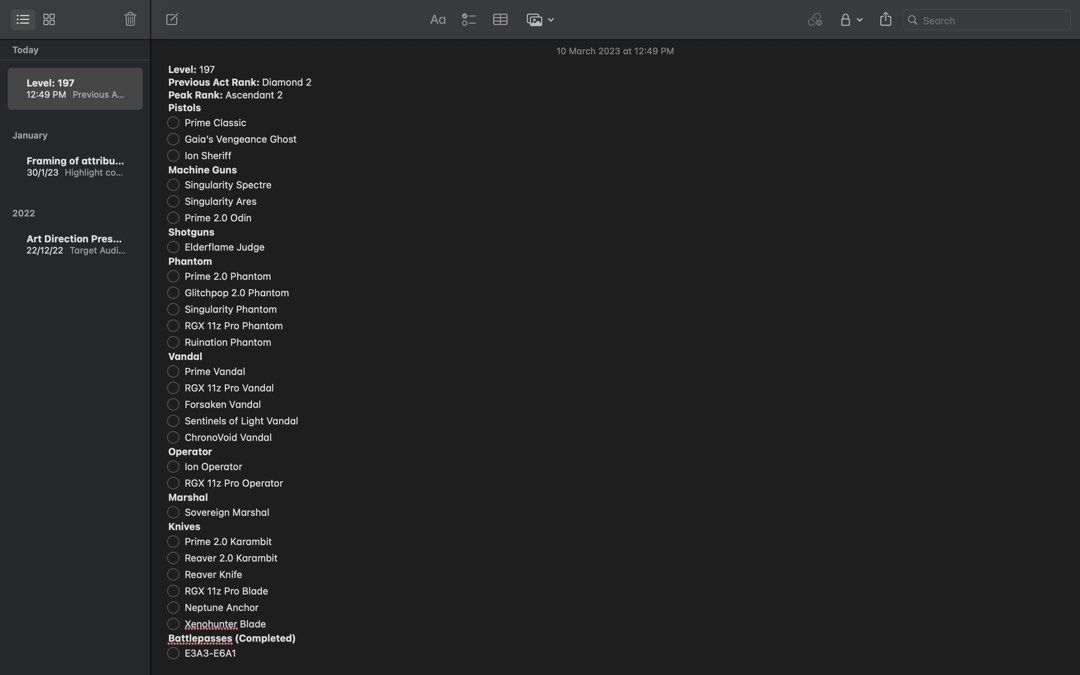Tick the Elderflame Judge checkbox
1080x675 pixels.
(173, 247)
